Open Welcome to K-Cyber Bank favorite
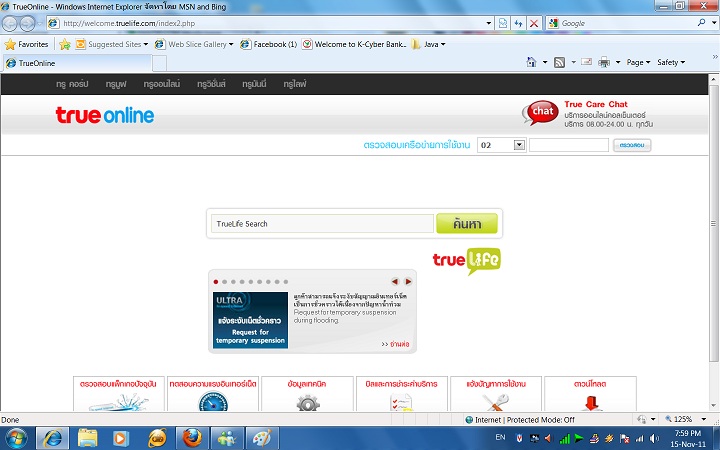This screenshot has height=450, width=720. point(354,44)
